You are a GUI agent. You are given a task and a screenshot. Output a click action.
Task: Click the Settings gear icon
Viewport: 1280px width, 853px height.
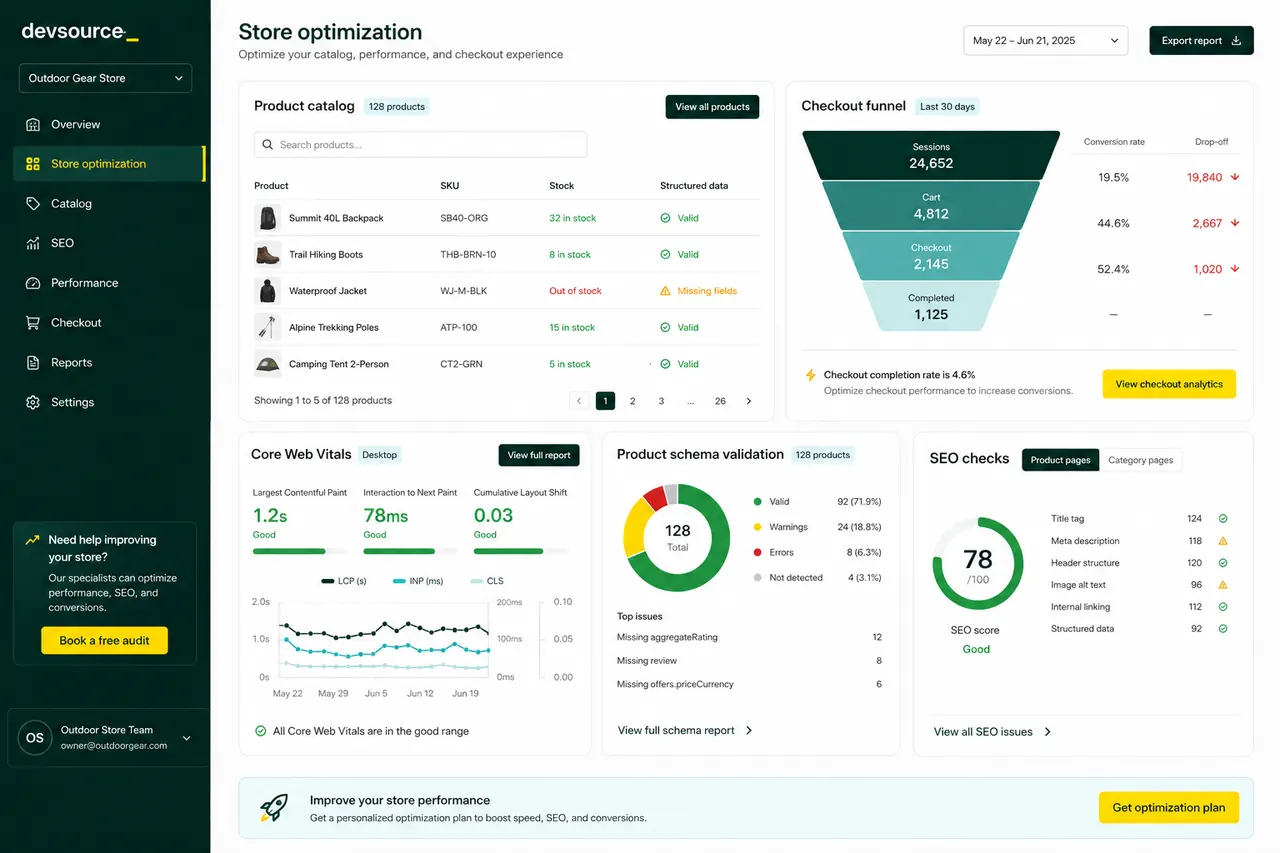32,402
